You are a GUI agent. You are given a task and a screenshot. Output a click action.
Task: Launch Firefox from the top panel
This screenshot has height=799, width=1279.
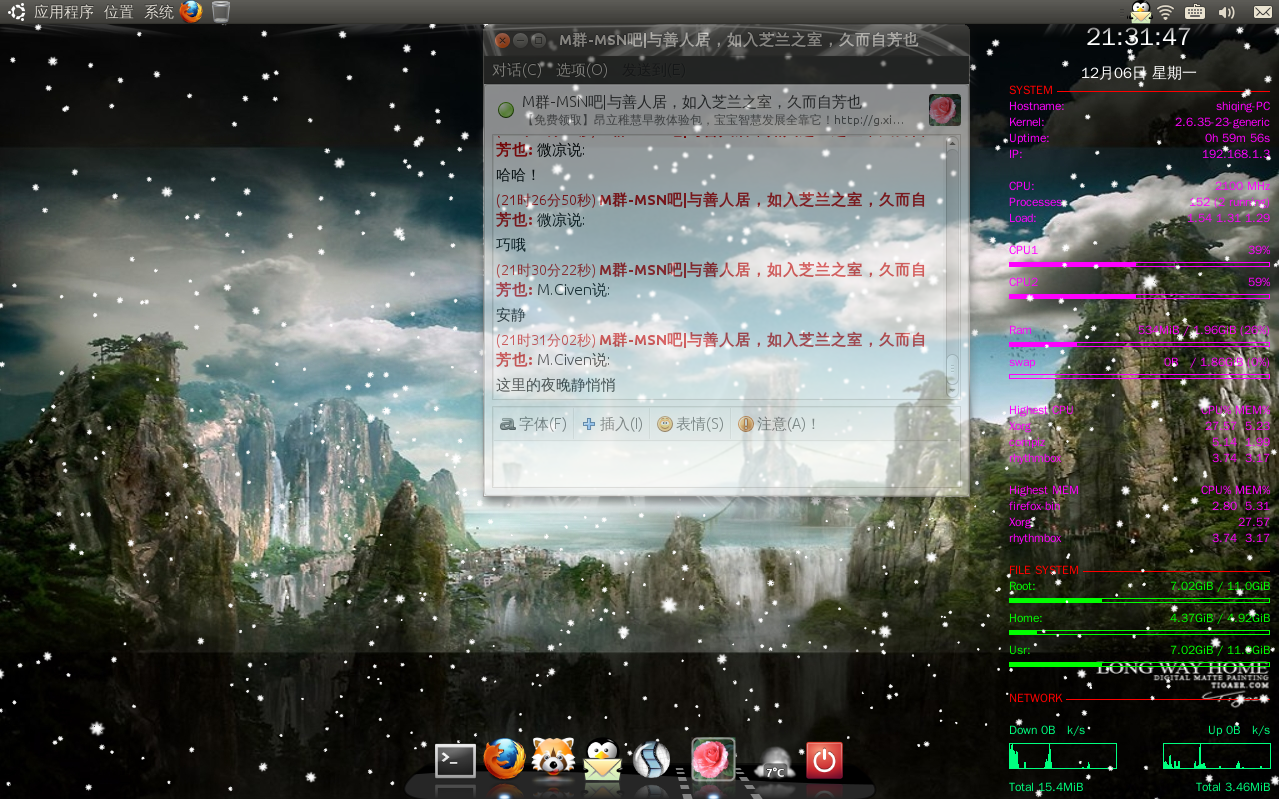click(191, 12)
